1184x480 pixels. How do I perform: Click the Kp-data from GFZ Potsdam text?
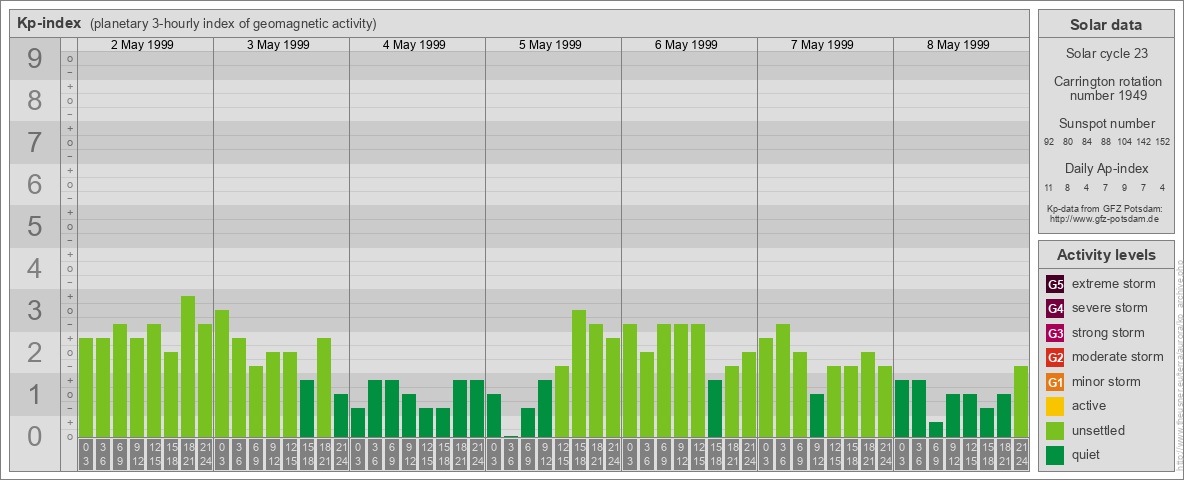tap(1105, 208)
